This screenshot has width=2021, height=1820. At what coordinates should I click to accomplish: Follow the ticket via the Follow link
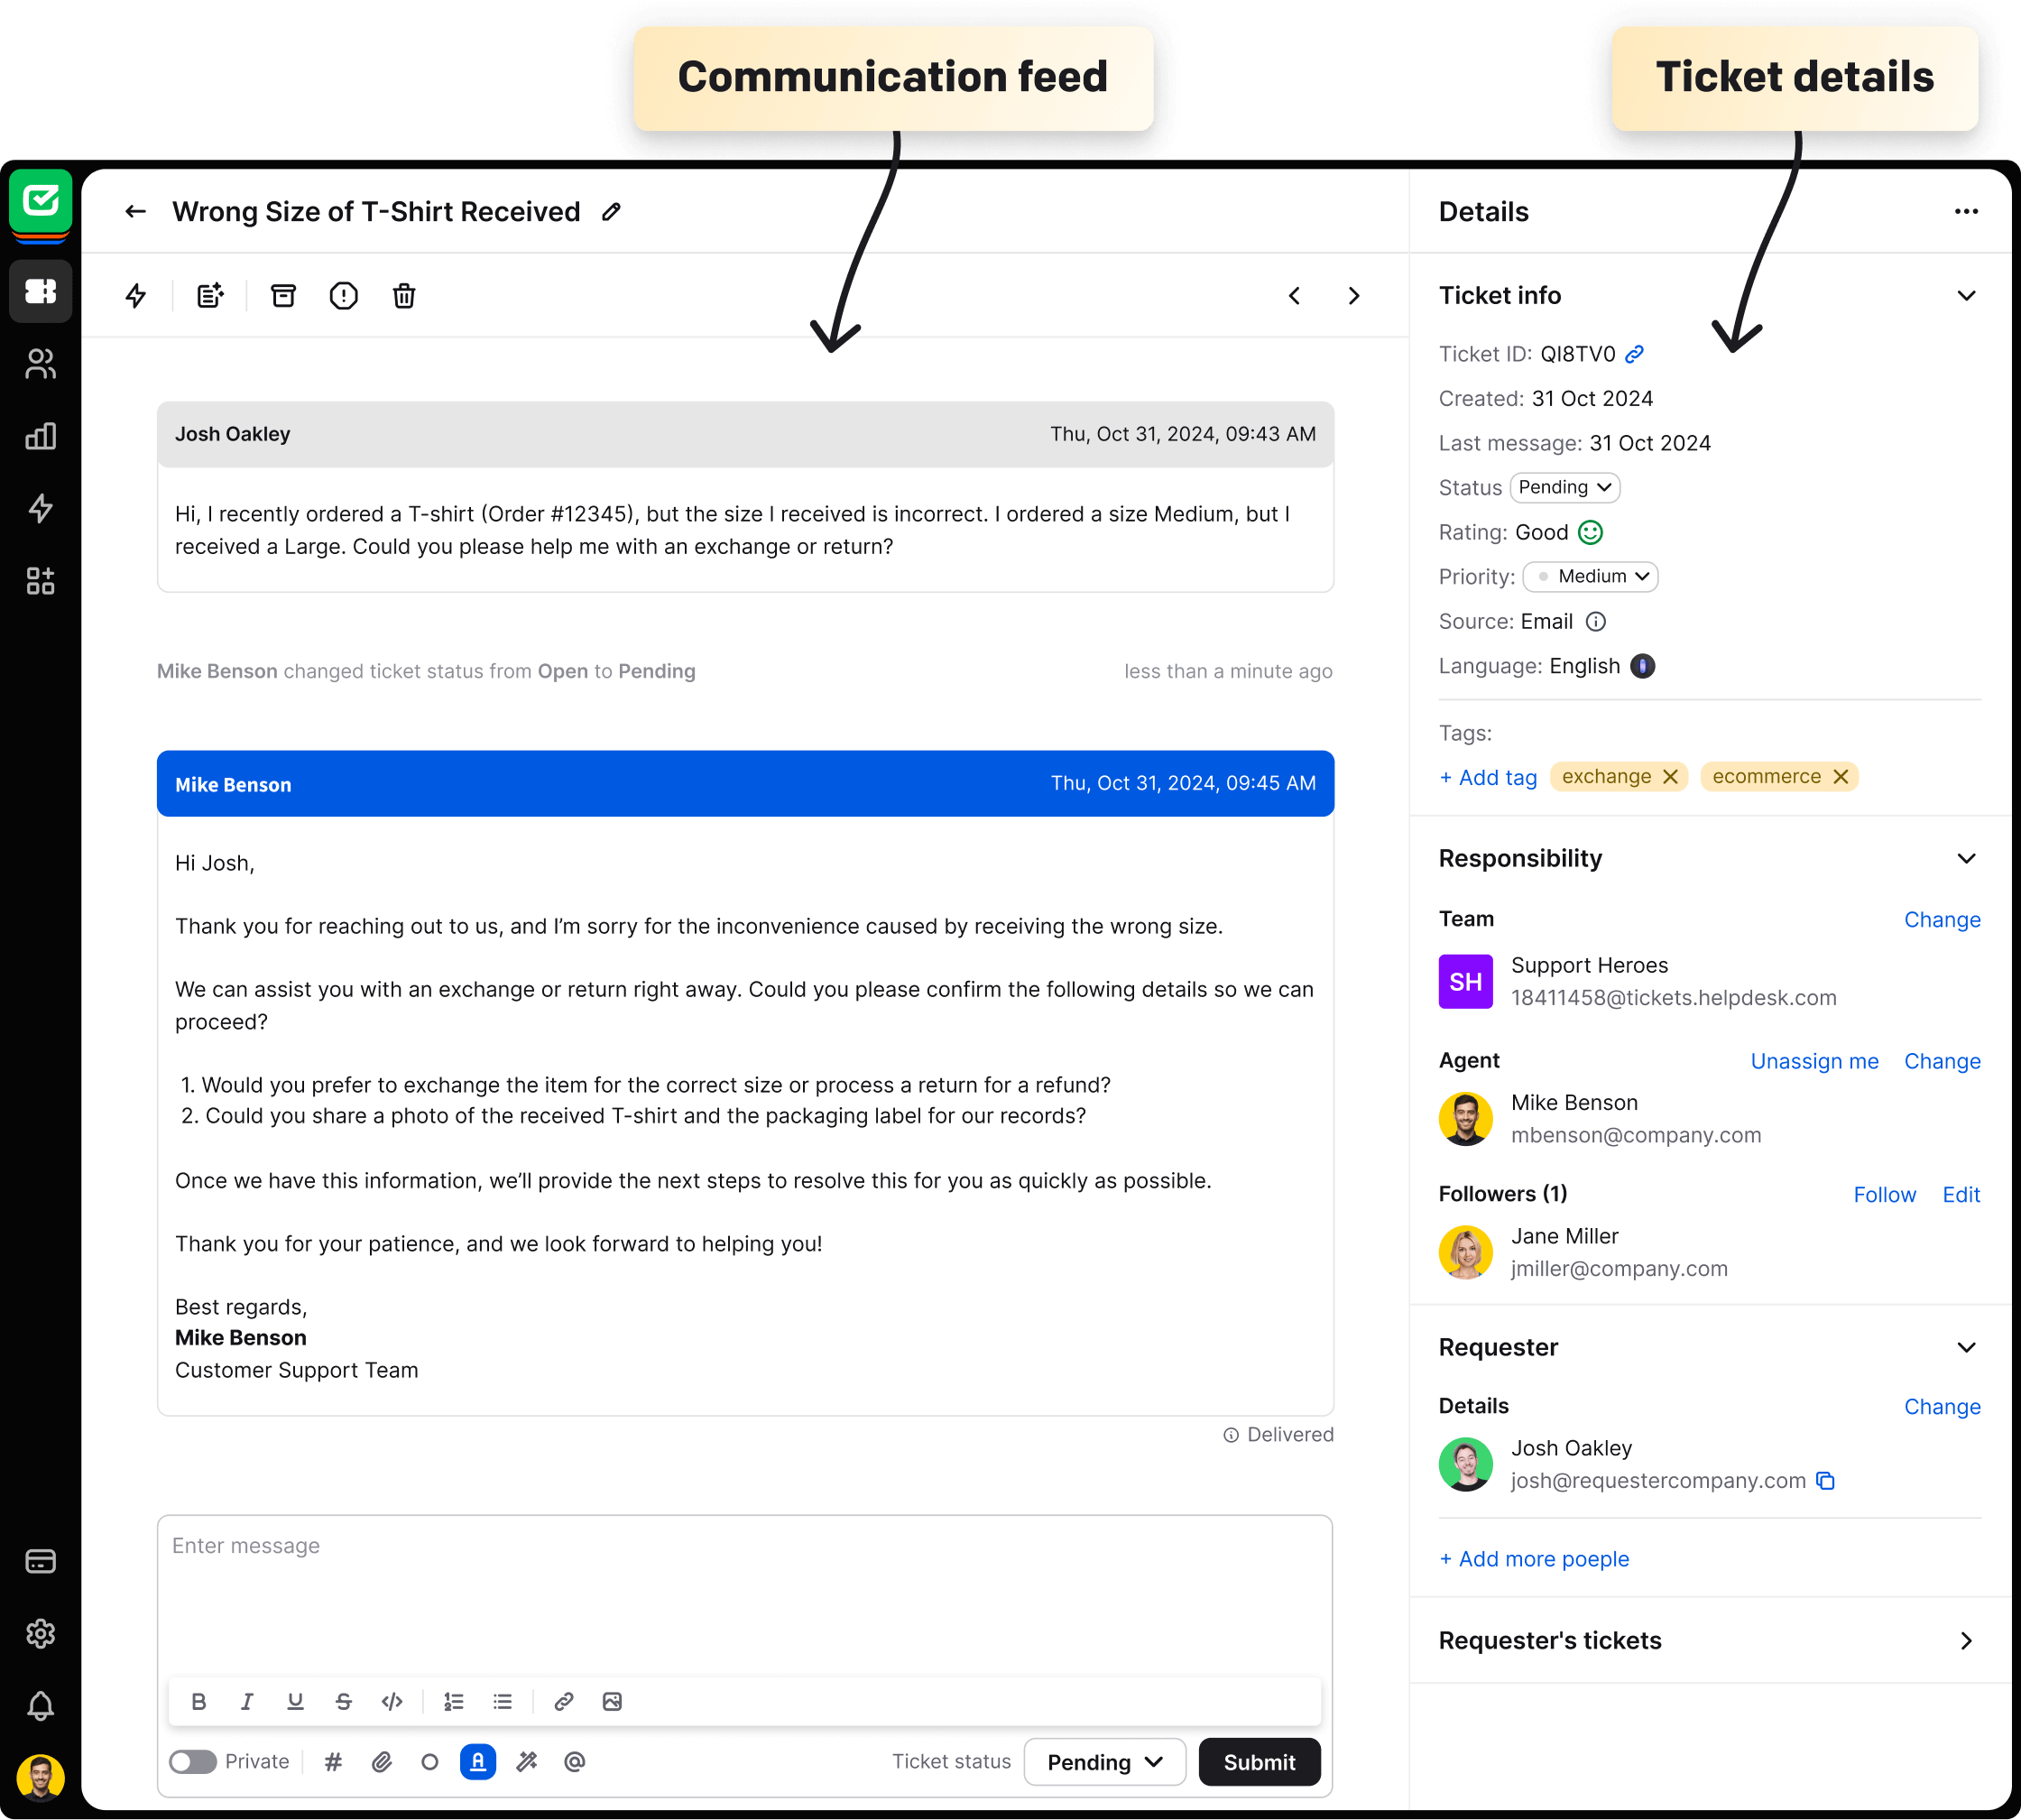coord(1884,1194)
